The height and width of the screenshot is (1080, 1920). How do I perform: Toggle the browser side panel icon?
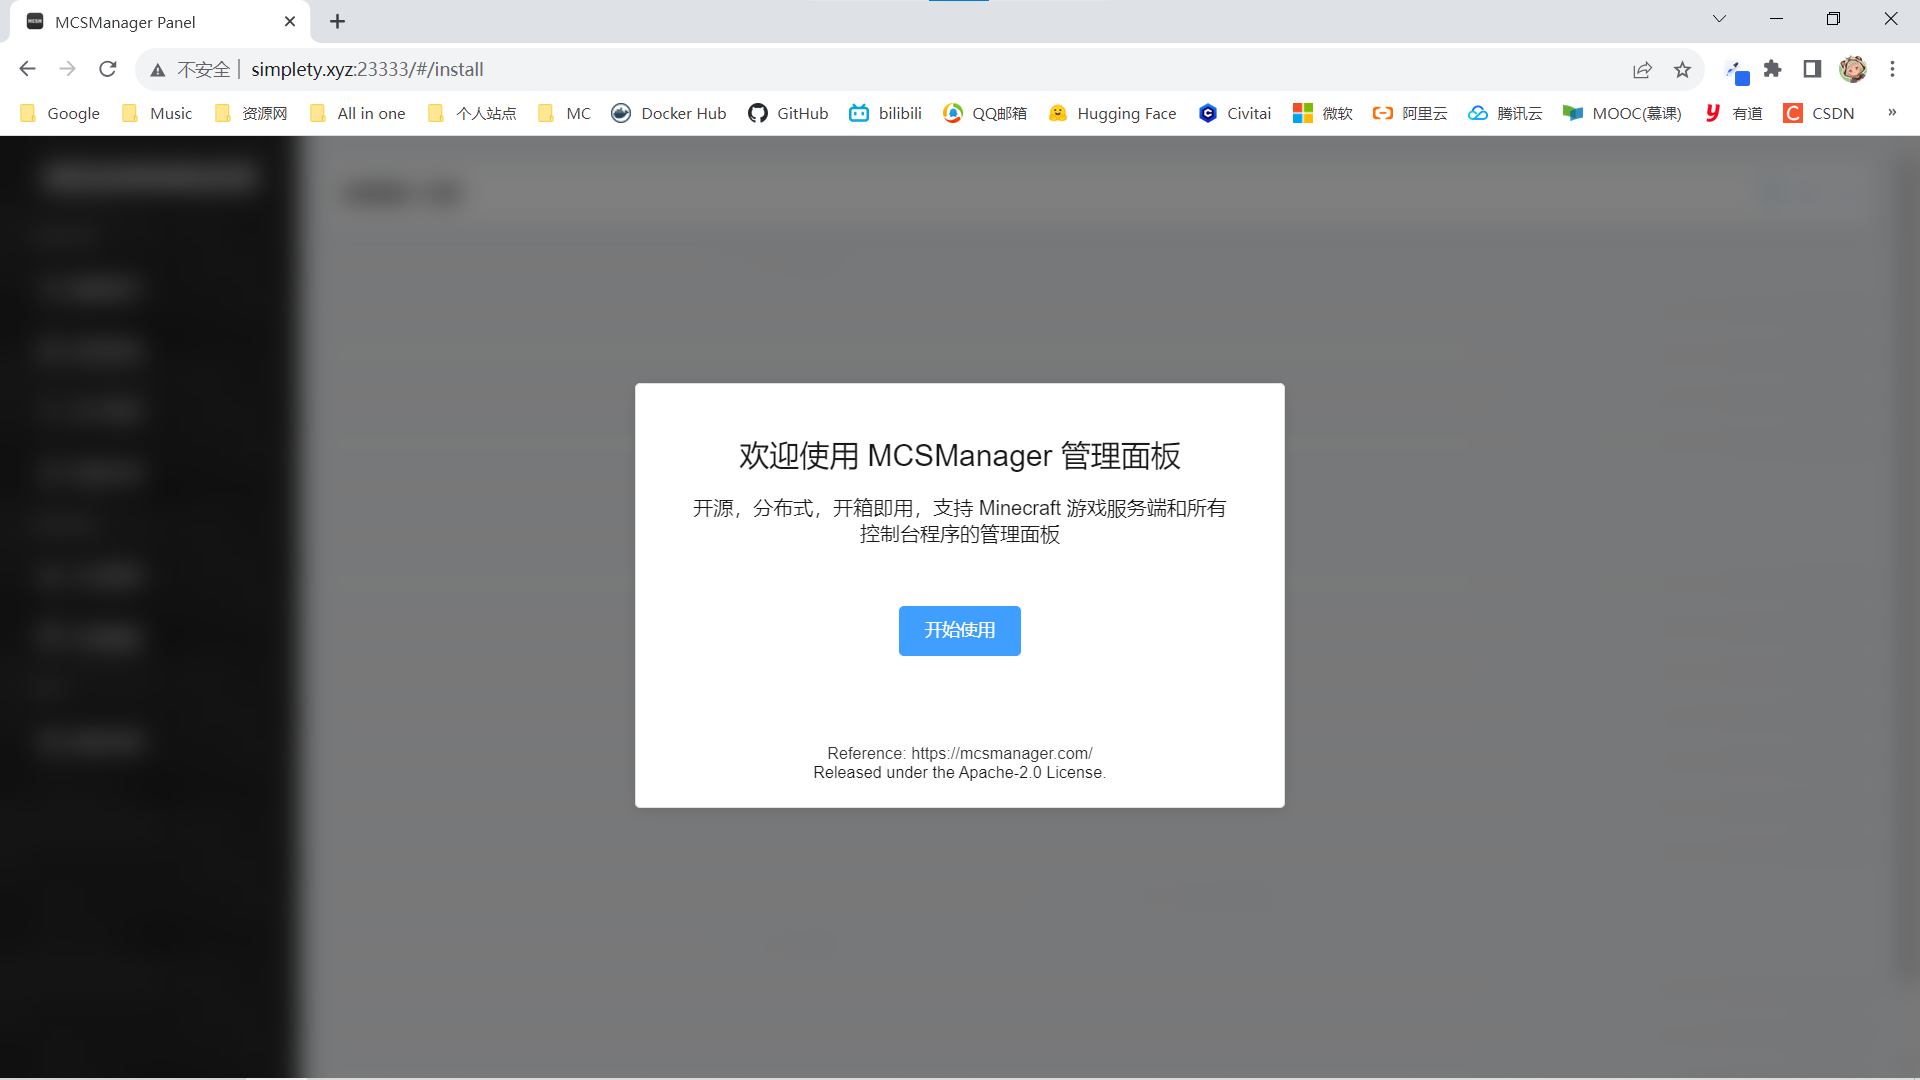coord(1812,69)
